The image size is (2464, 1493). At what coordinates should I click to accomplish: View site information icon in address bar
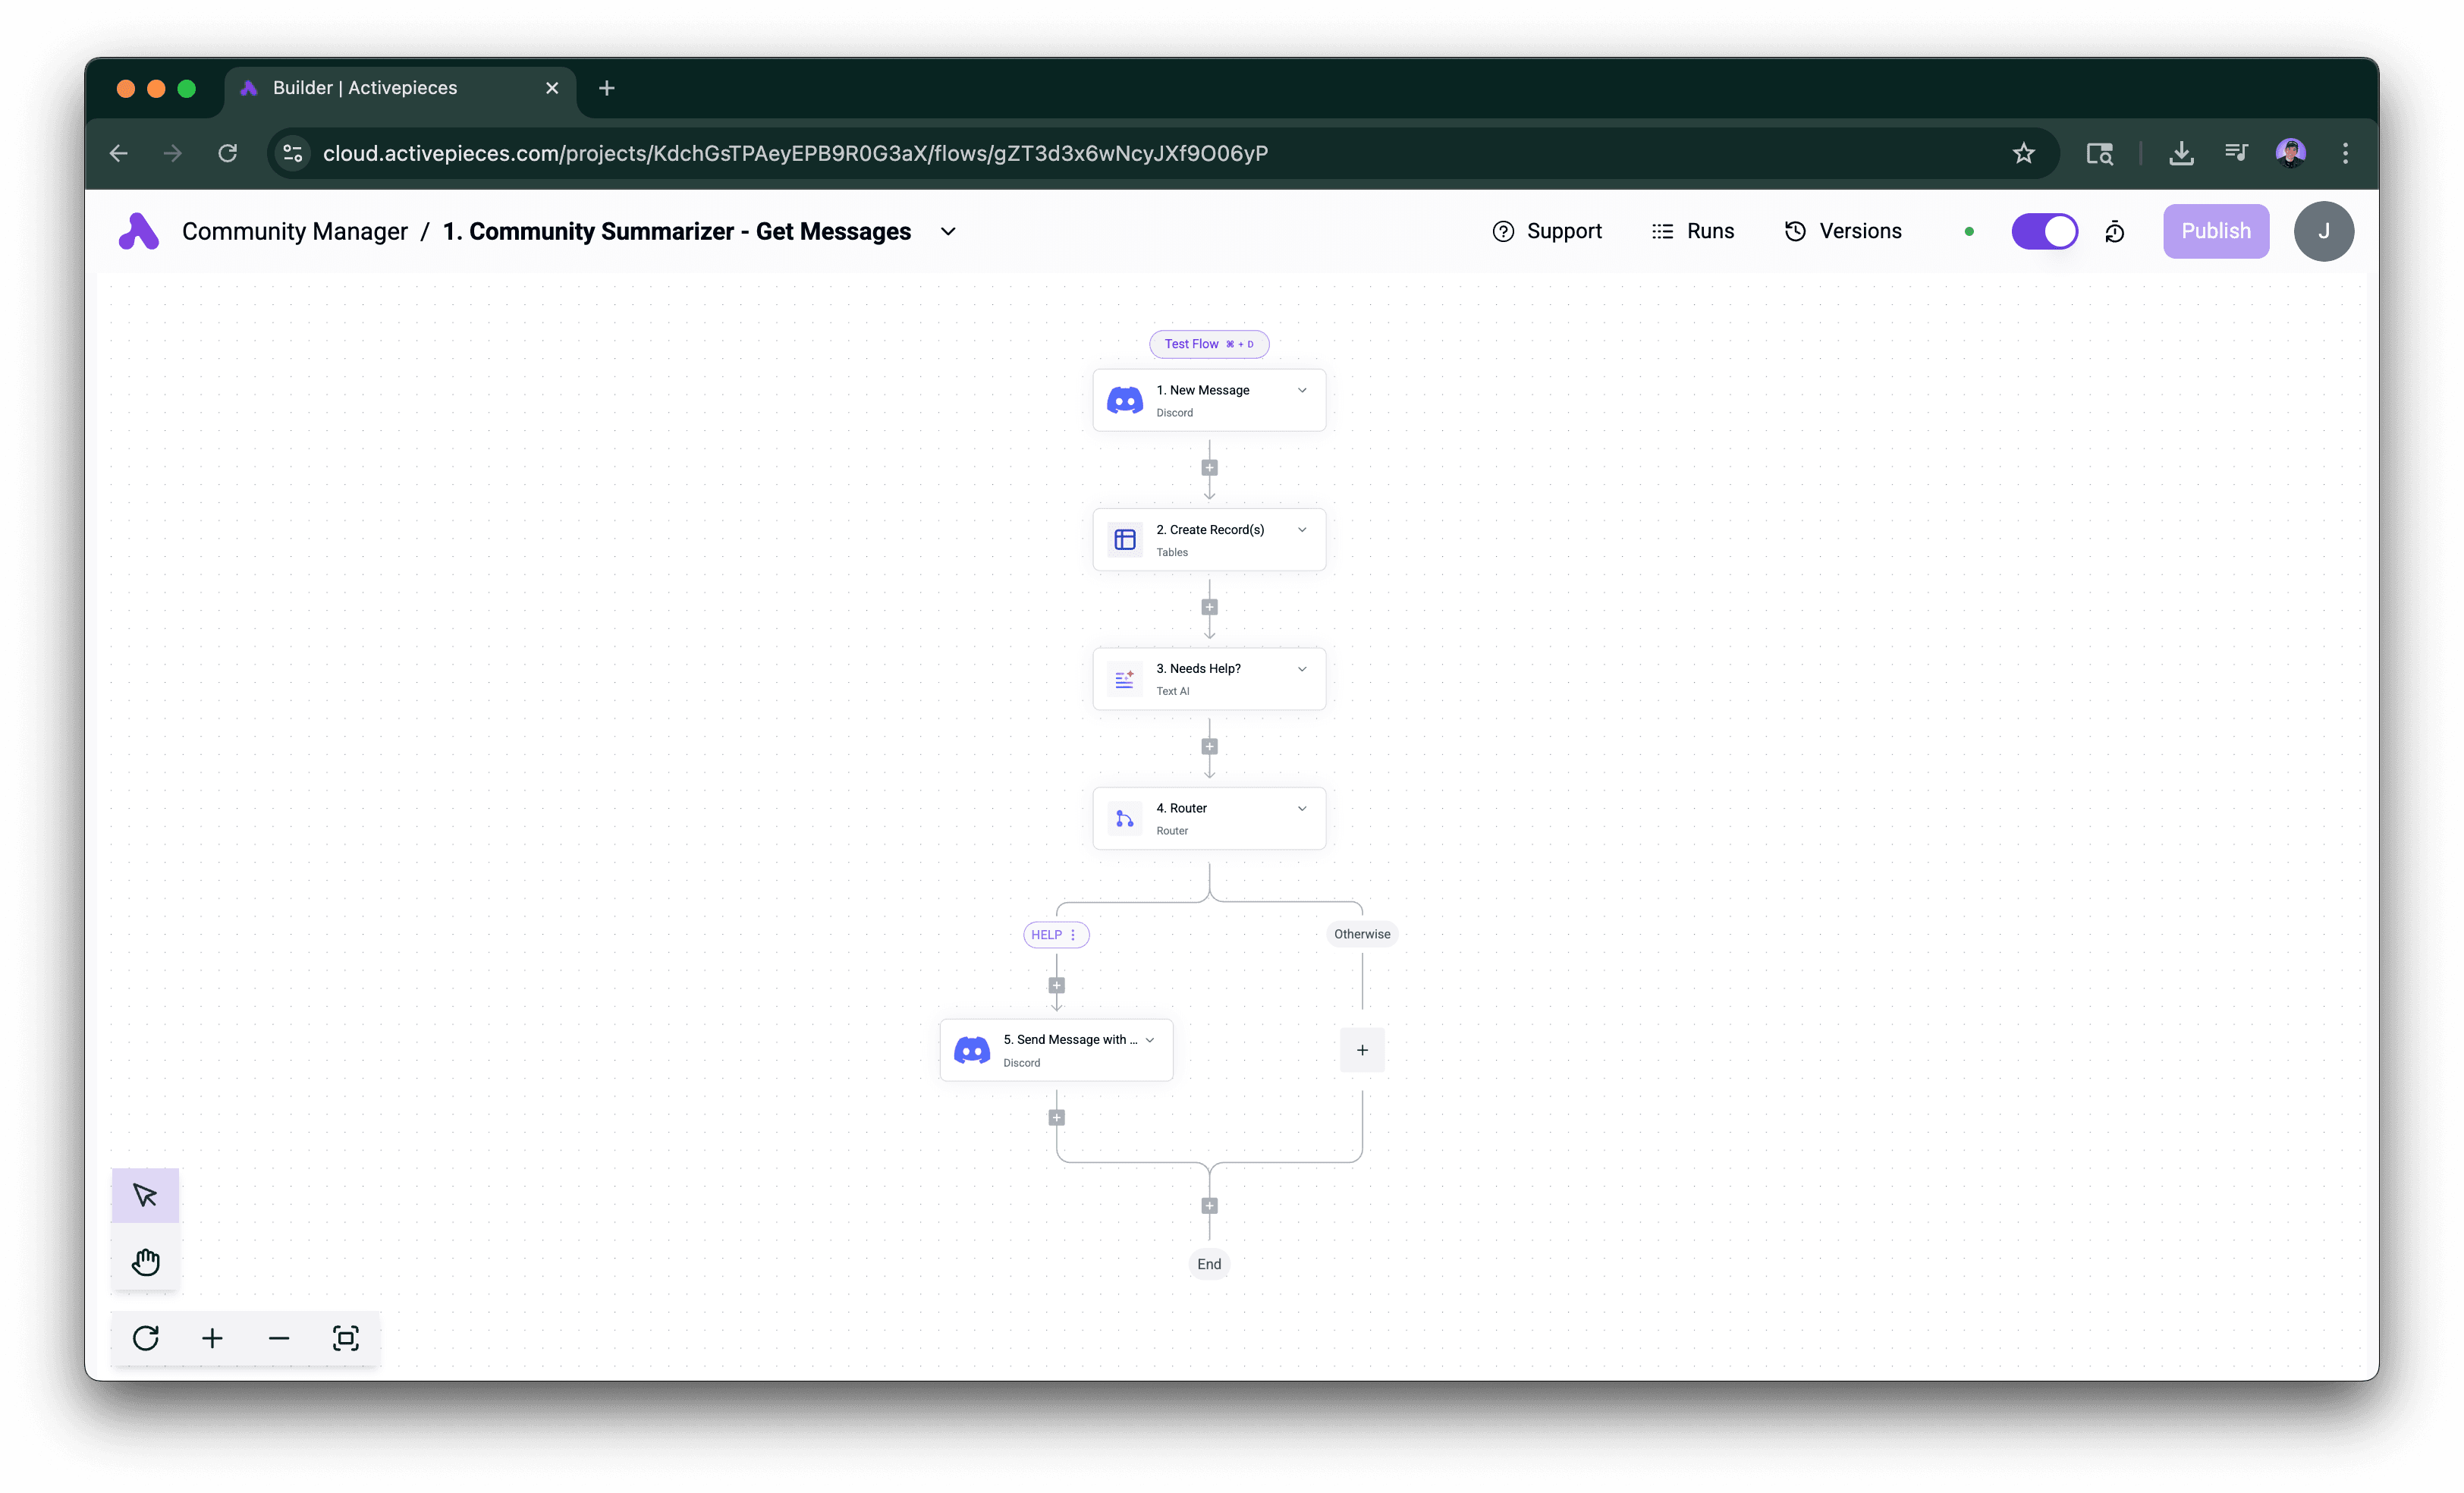pos(293,153)
